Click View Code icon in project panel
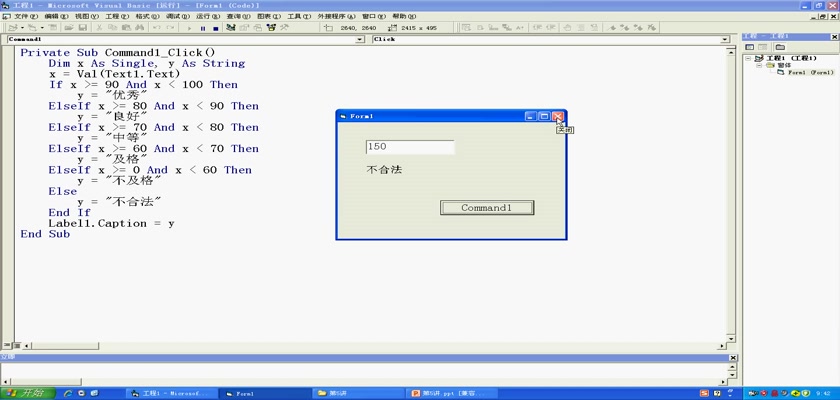The image size is (840, 400). (x=750, y=47)
